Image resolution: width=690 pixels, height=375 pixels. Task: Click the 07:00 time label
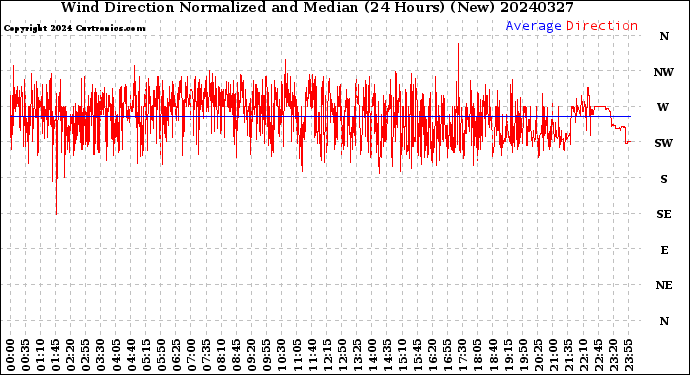tap(191, 355)
